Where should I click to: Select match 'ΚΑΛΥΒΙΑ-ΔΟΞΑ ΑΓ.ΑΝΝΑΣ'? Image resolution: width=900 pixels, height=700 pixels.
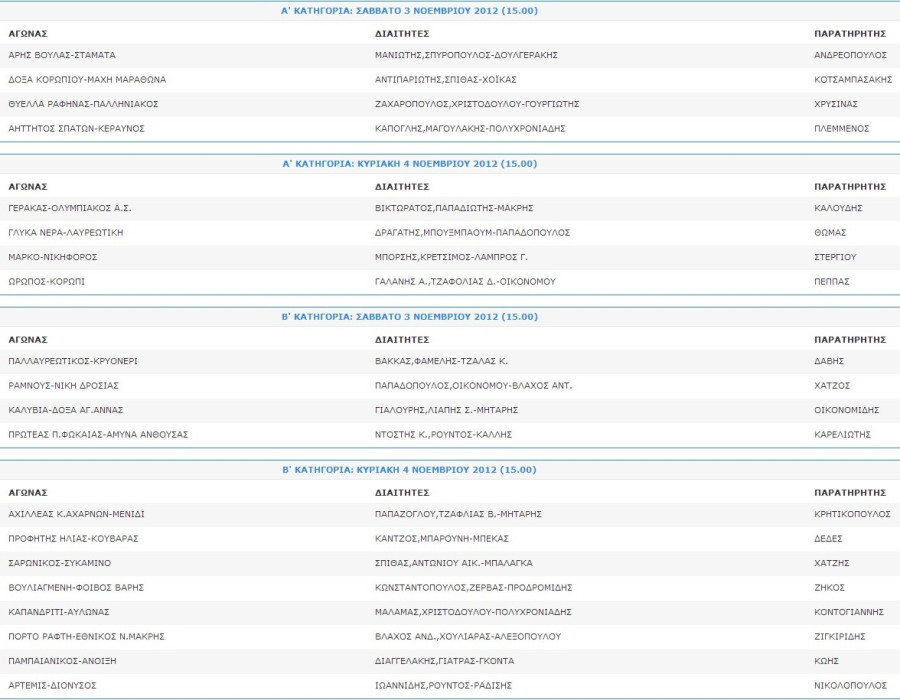(65, 411)
